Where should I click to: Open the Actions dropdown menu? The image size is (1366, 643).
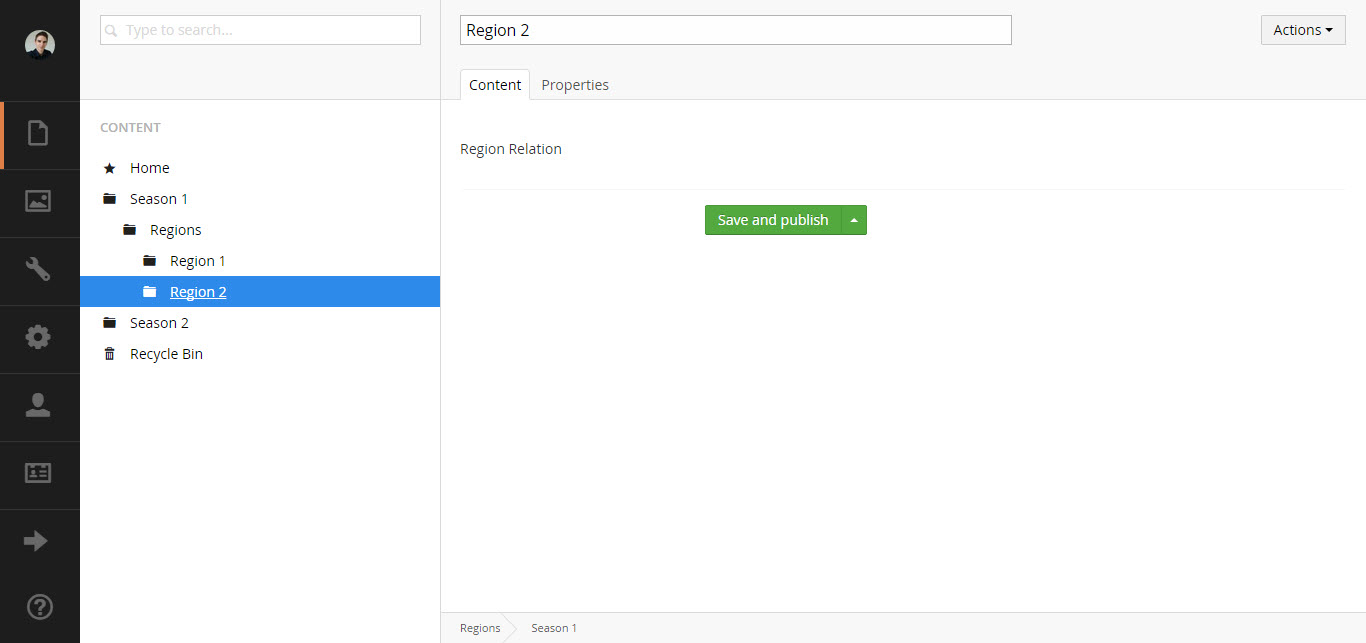1302,30
